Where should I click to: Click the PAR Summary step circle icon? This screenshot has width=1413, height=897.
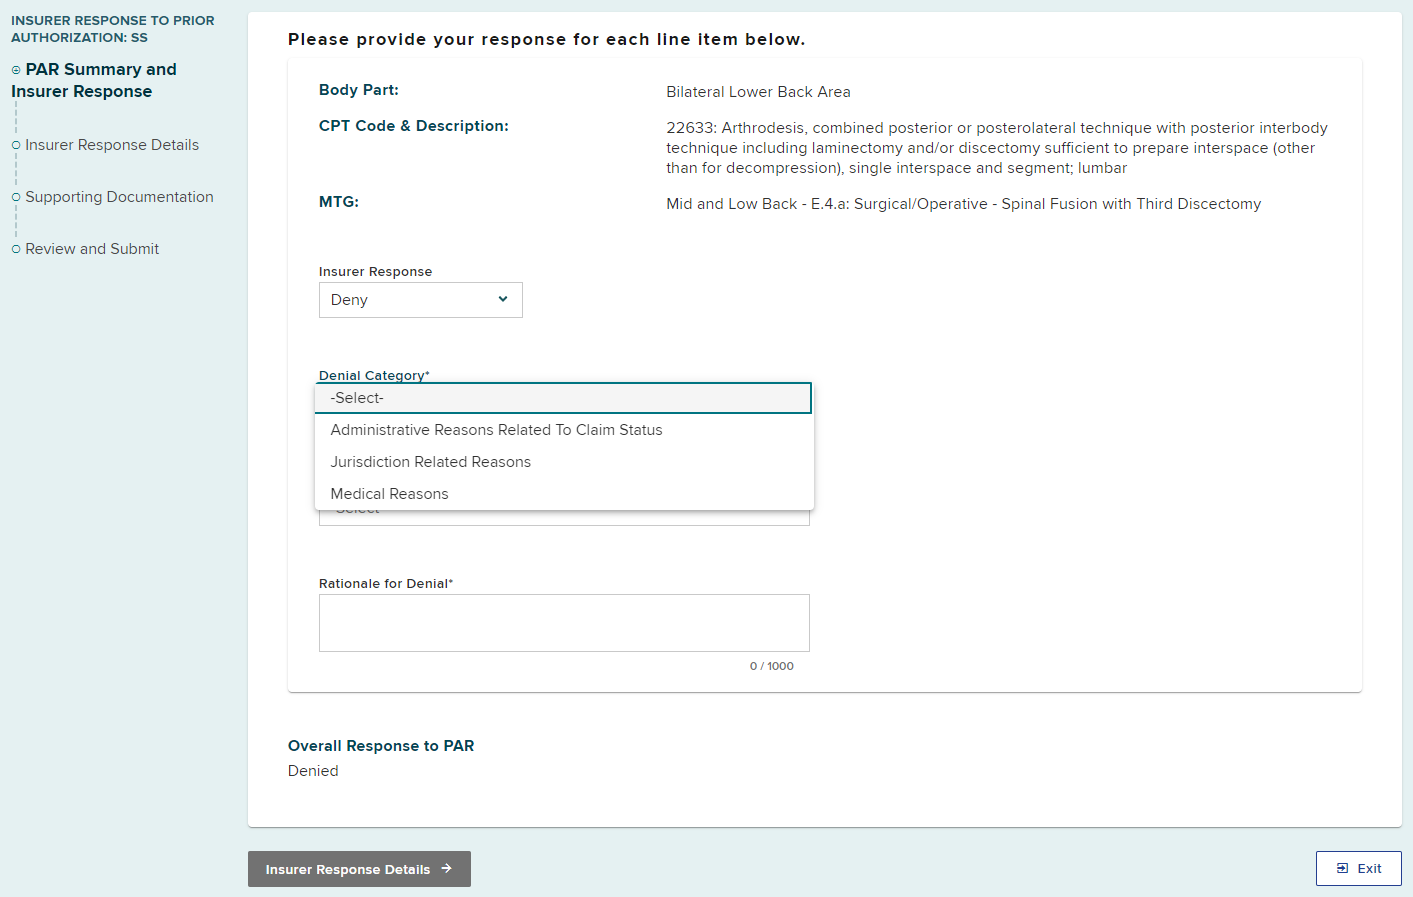click(16, 70)
